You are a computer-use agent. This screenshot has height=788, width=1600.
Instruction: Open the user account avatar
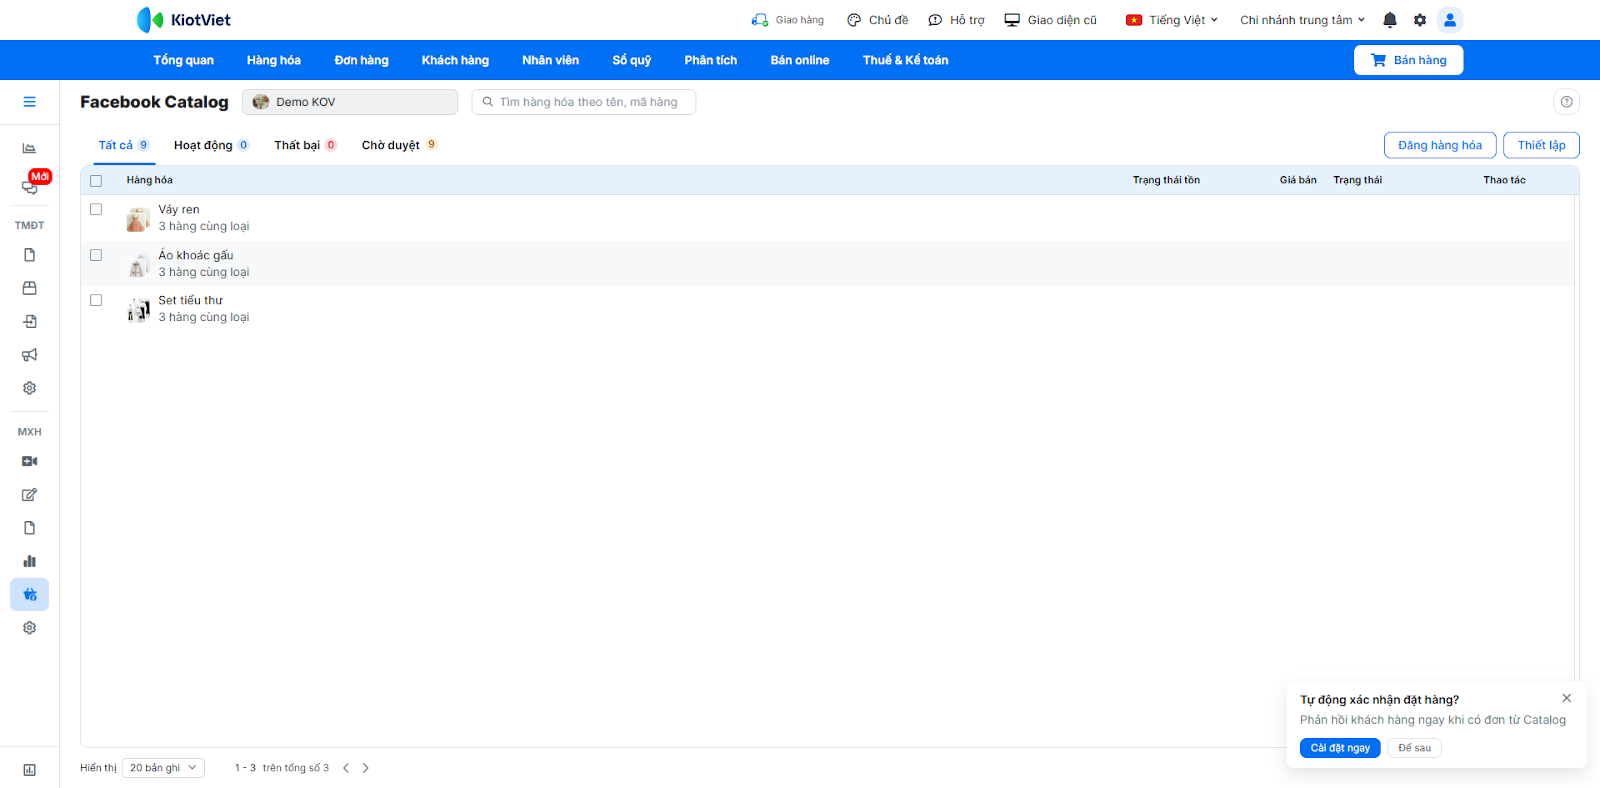(1450, 20)
